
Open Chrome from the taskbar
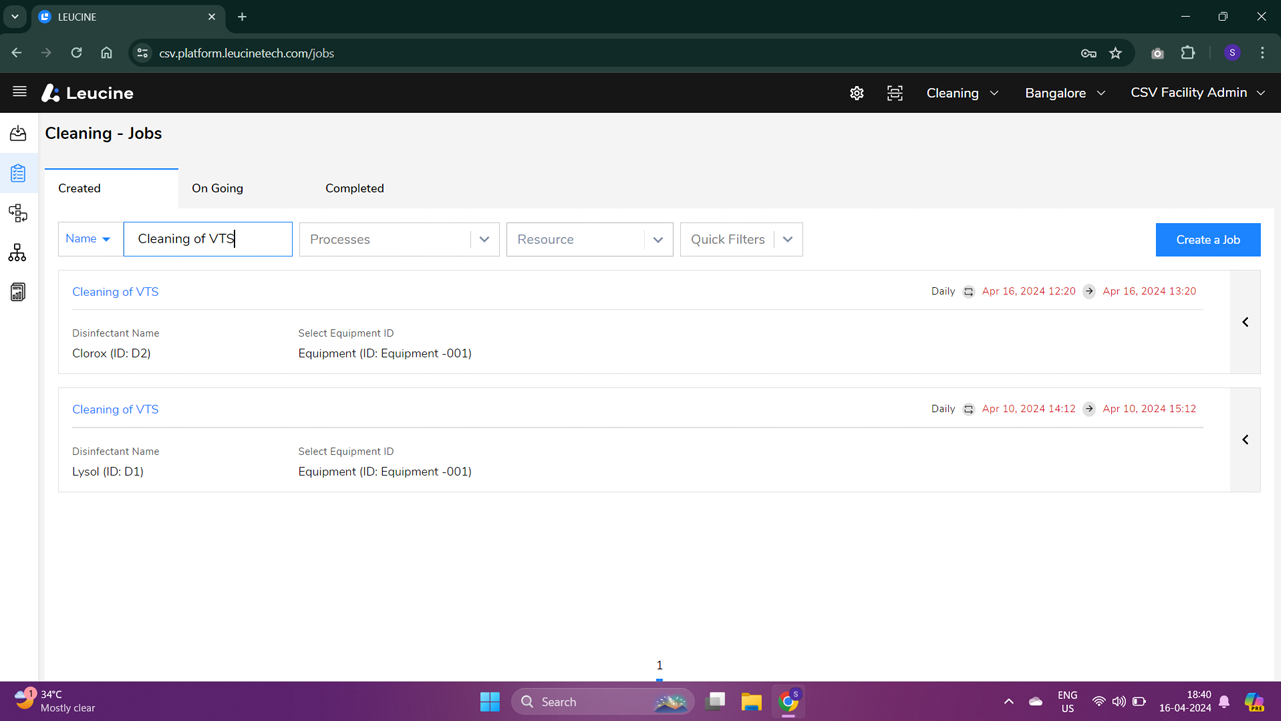tap(789, 702)
